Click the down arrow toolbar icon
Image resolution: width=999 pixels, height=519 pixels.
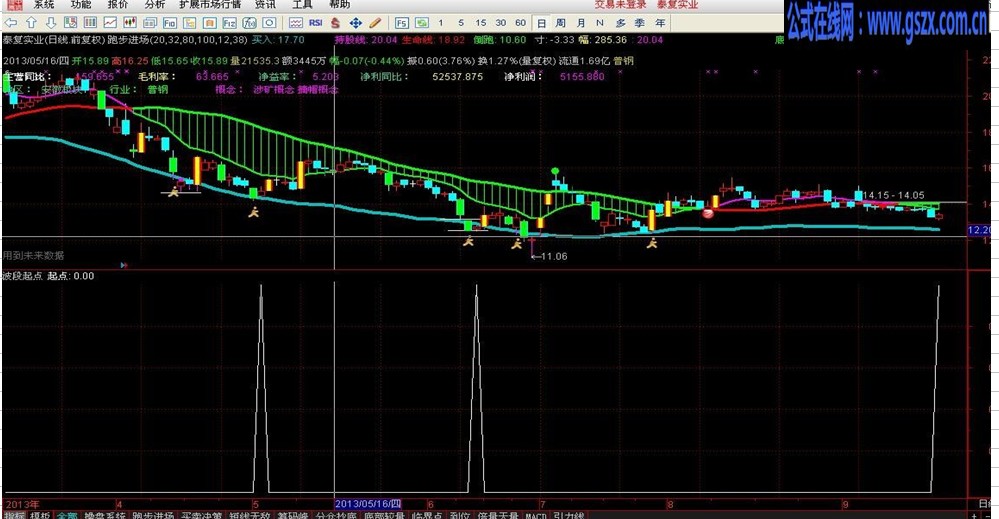51,23
